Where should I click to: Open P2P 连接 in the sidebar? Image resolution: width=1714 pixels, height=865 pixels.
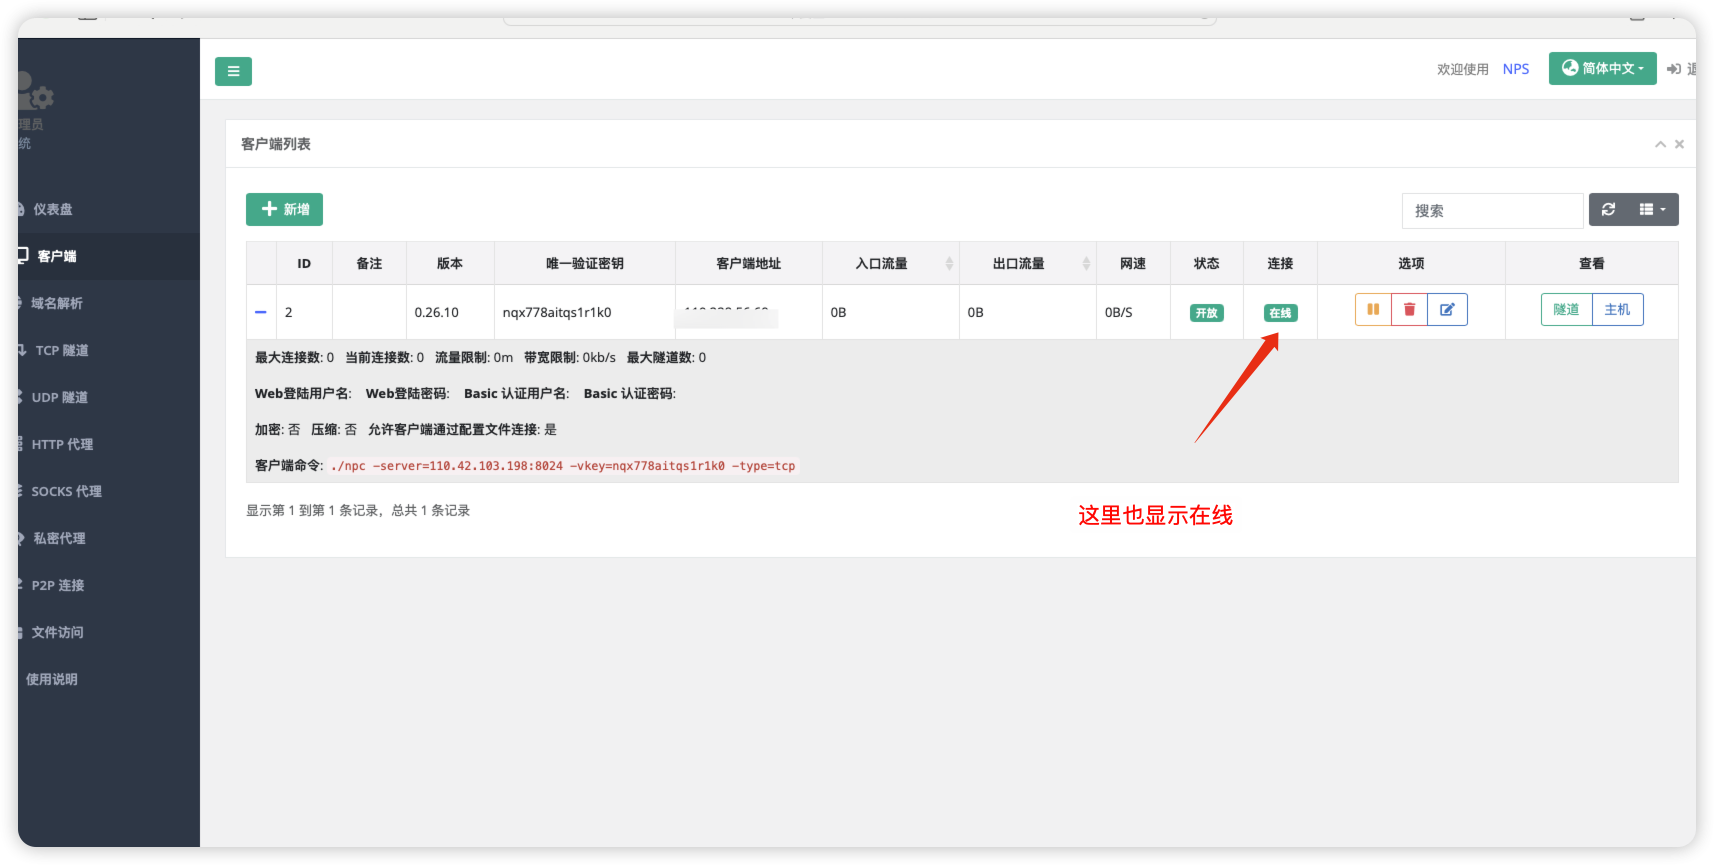(x=108, y=585)
